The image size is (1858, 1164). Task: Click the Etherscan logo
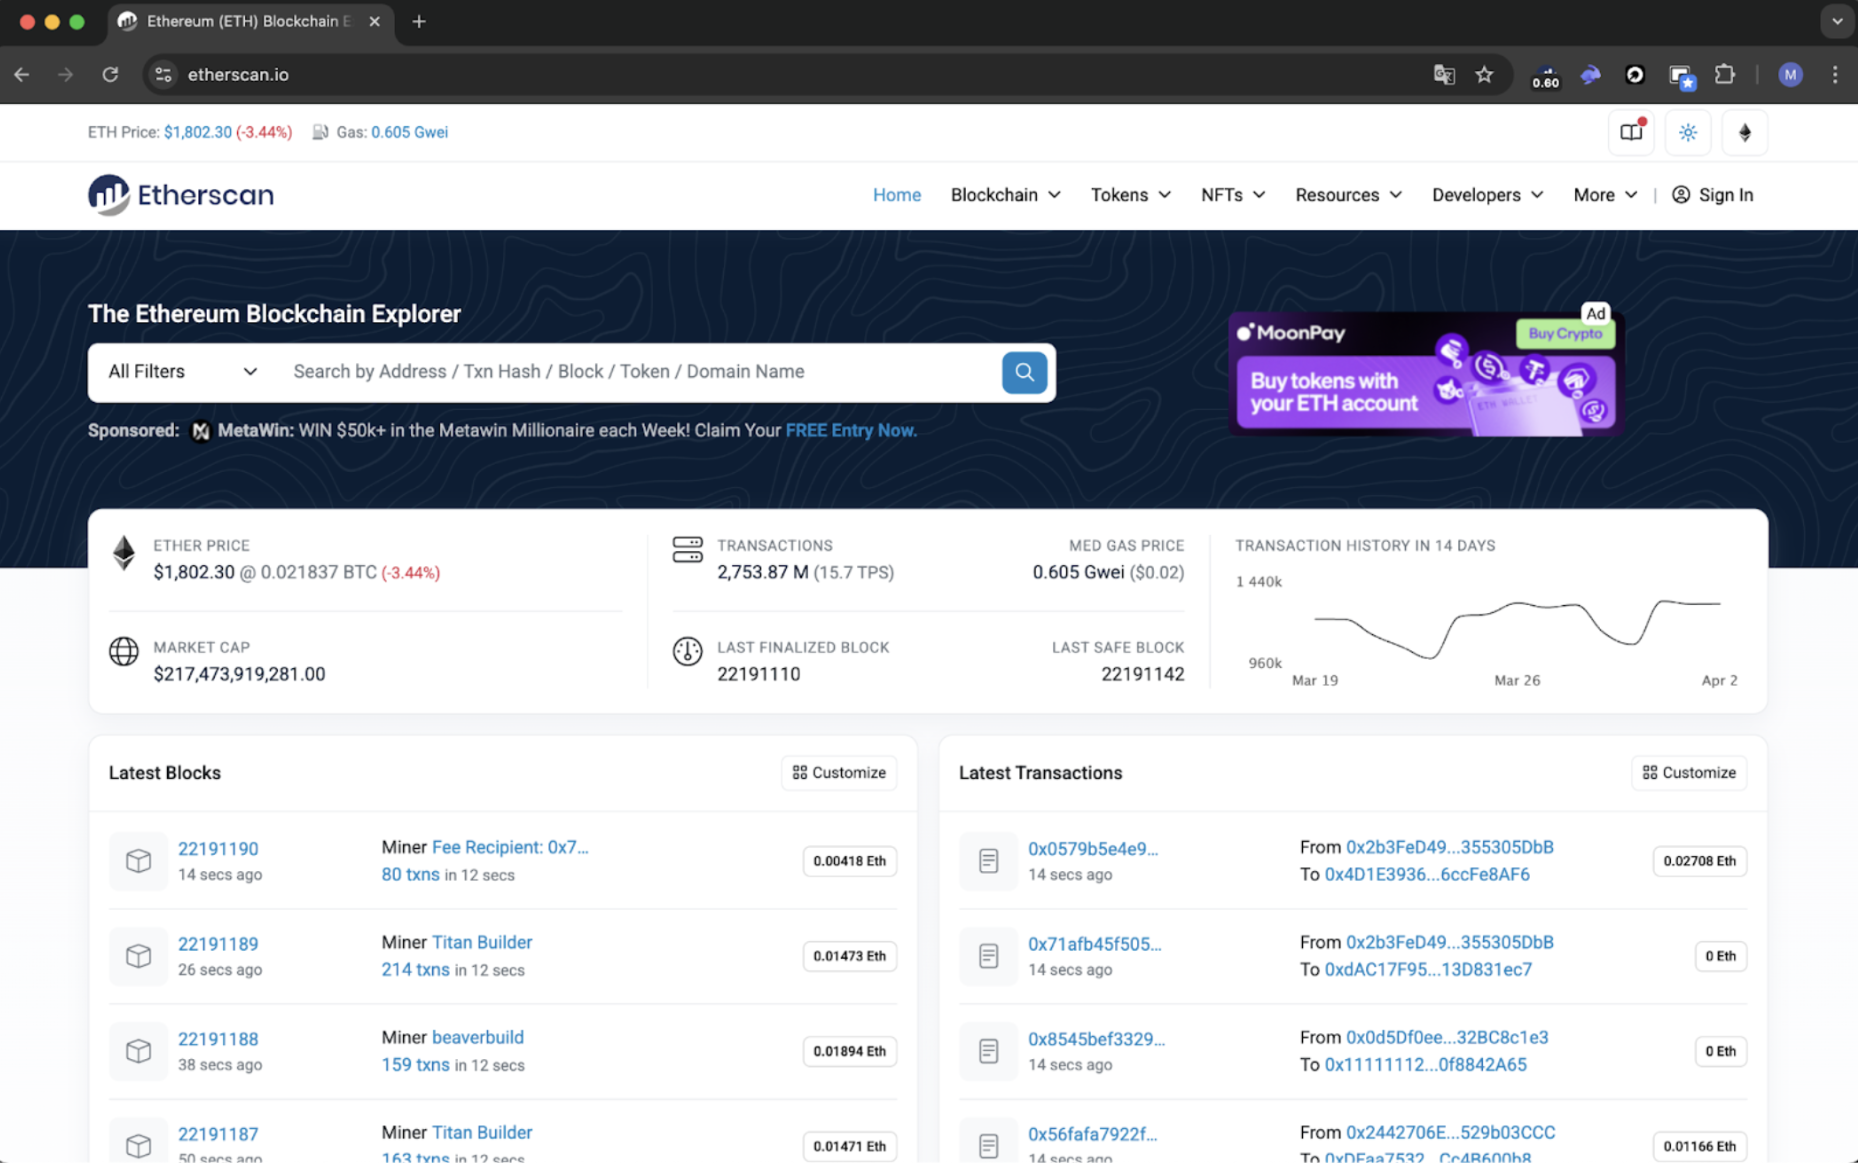[x=180, y=195]
